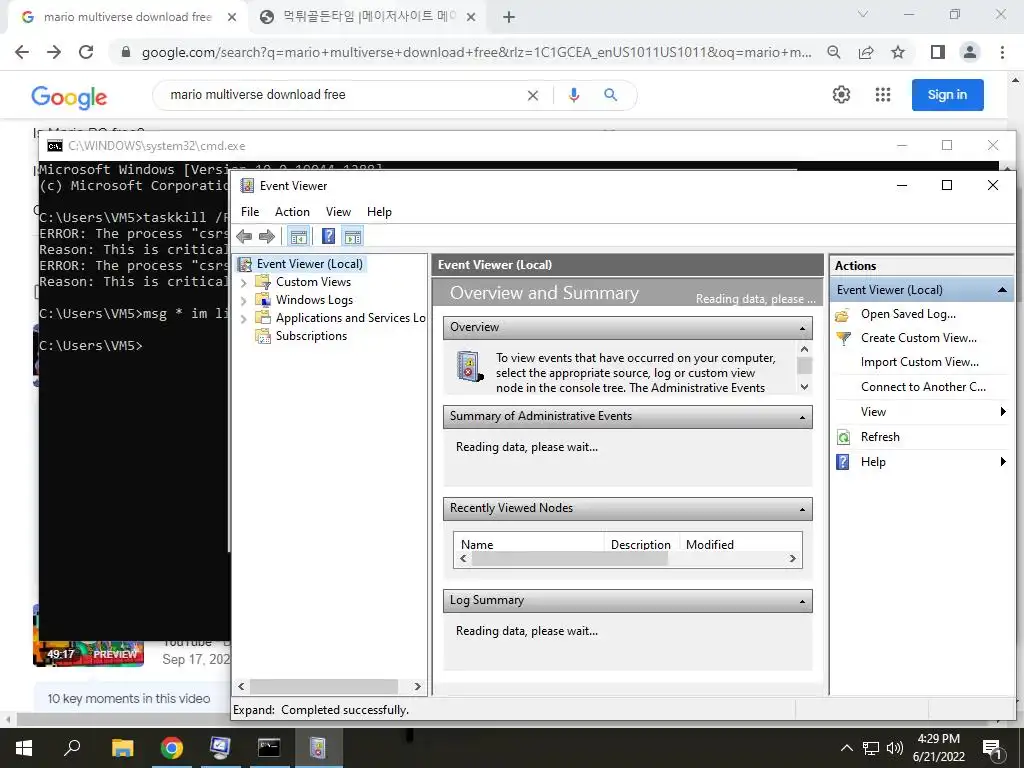This screenshot has height=768, width=1024.
Task: Click Create Custom View... action
Action: 918,338
